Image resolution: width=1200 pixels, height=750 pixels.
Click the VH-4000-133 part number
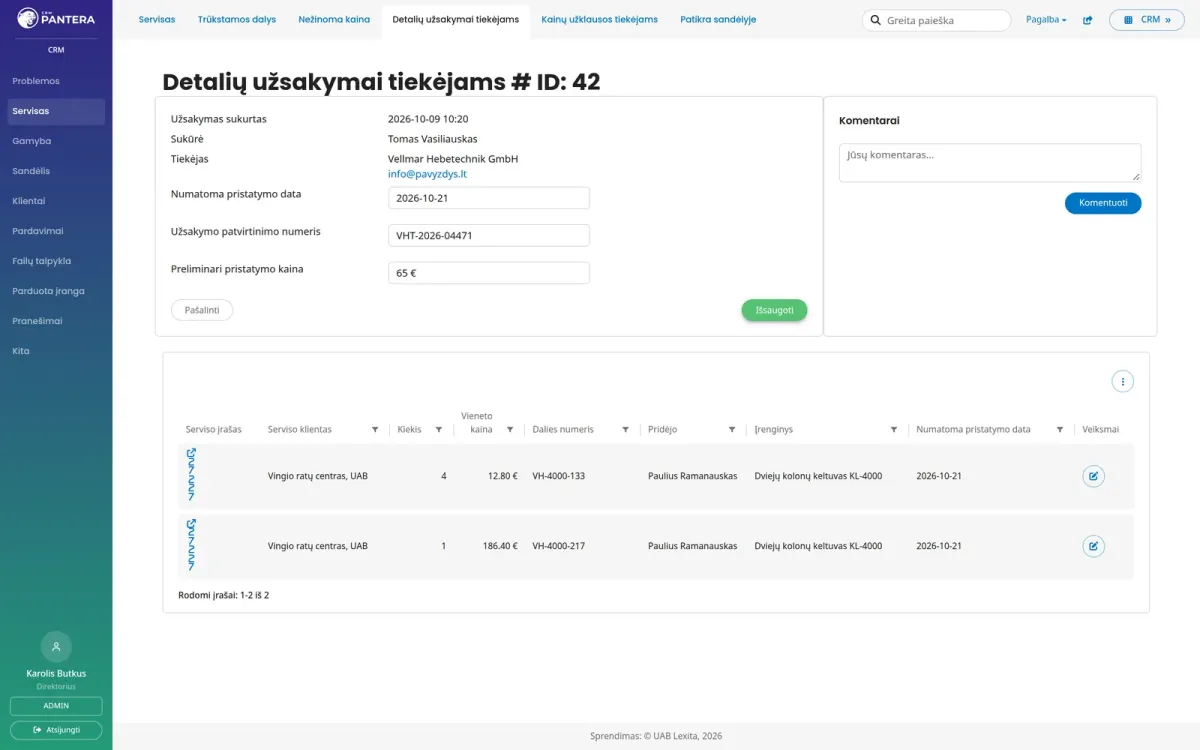(x=559, y=476)
